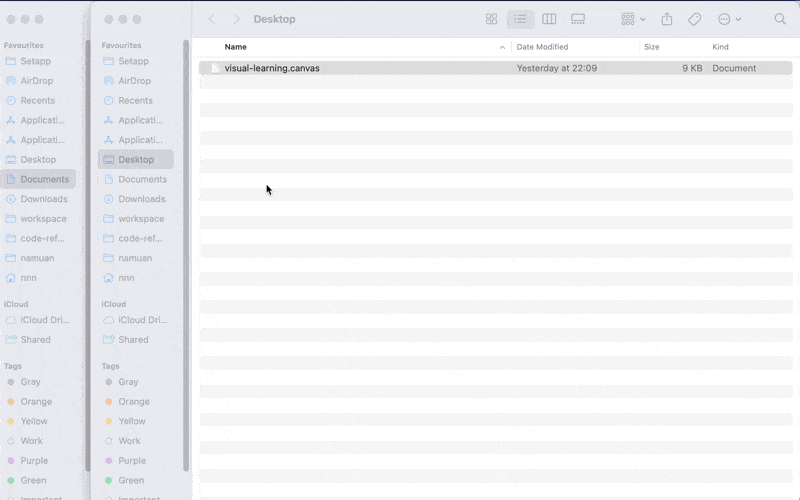The height and width of the screenshot is (500, 800).
Task: Sort by the Kind column header
Action: 720,47
